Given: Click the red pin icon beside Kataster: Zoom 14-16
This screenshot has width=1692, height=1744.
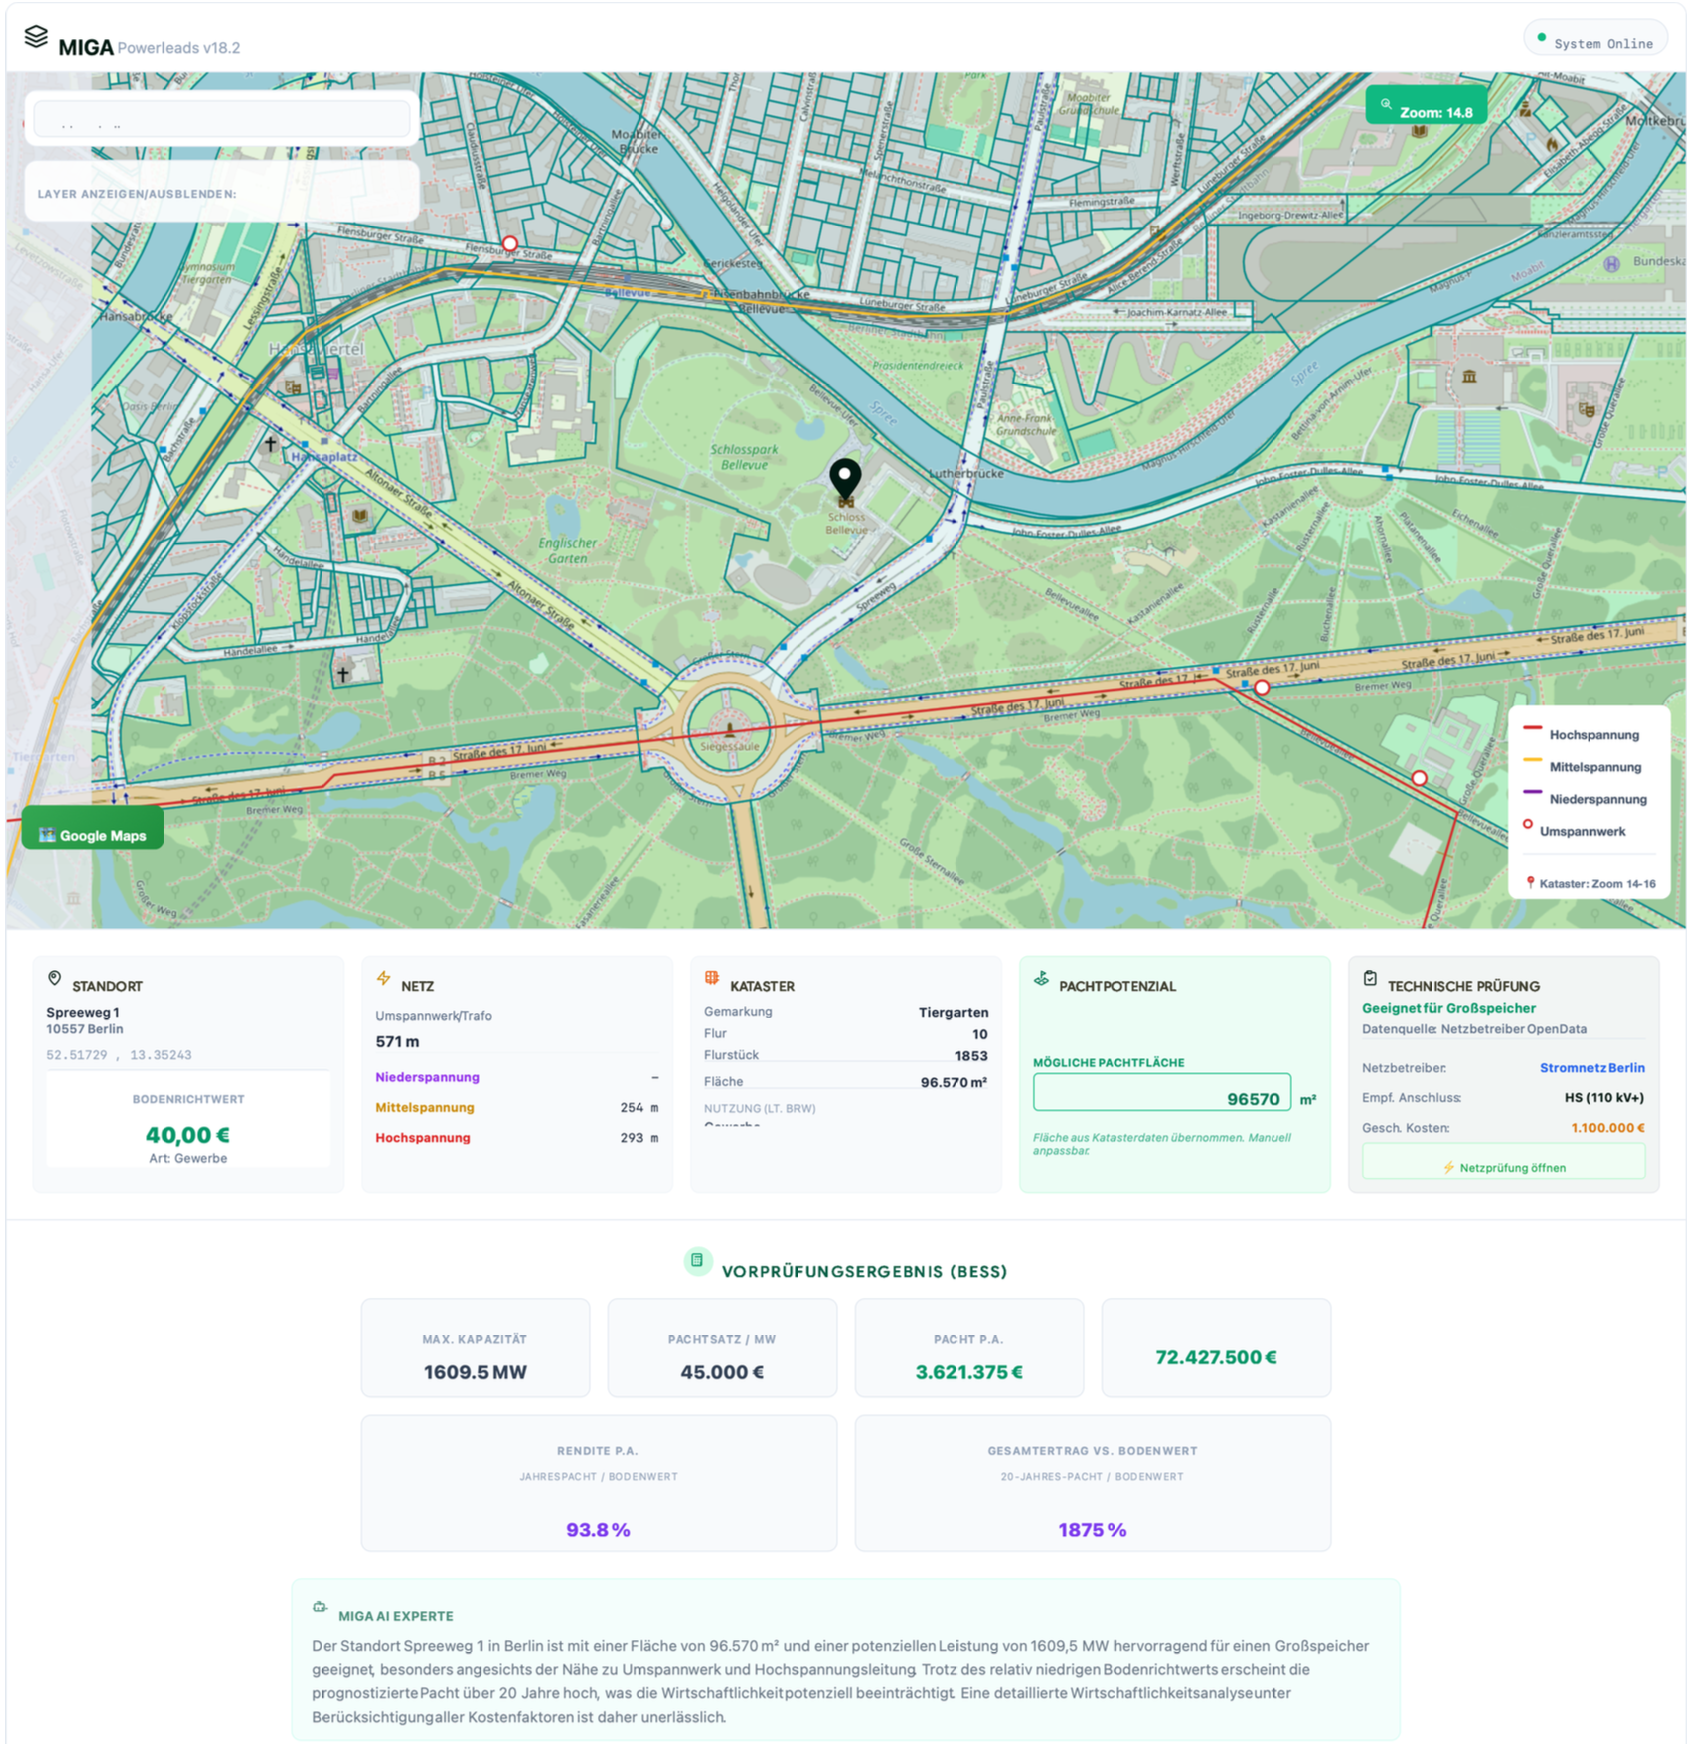Looking at the screenshot, I should (x=1530, y=883).
